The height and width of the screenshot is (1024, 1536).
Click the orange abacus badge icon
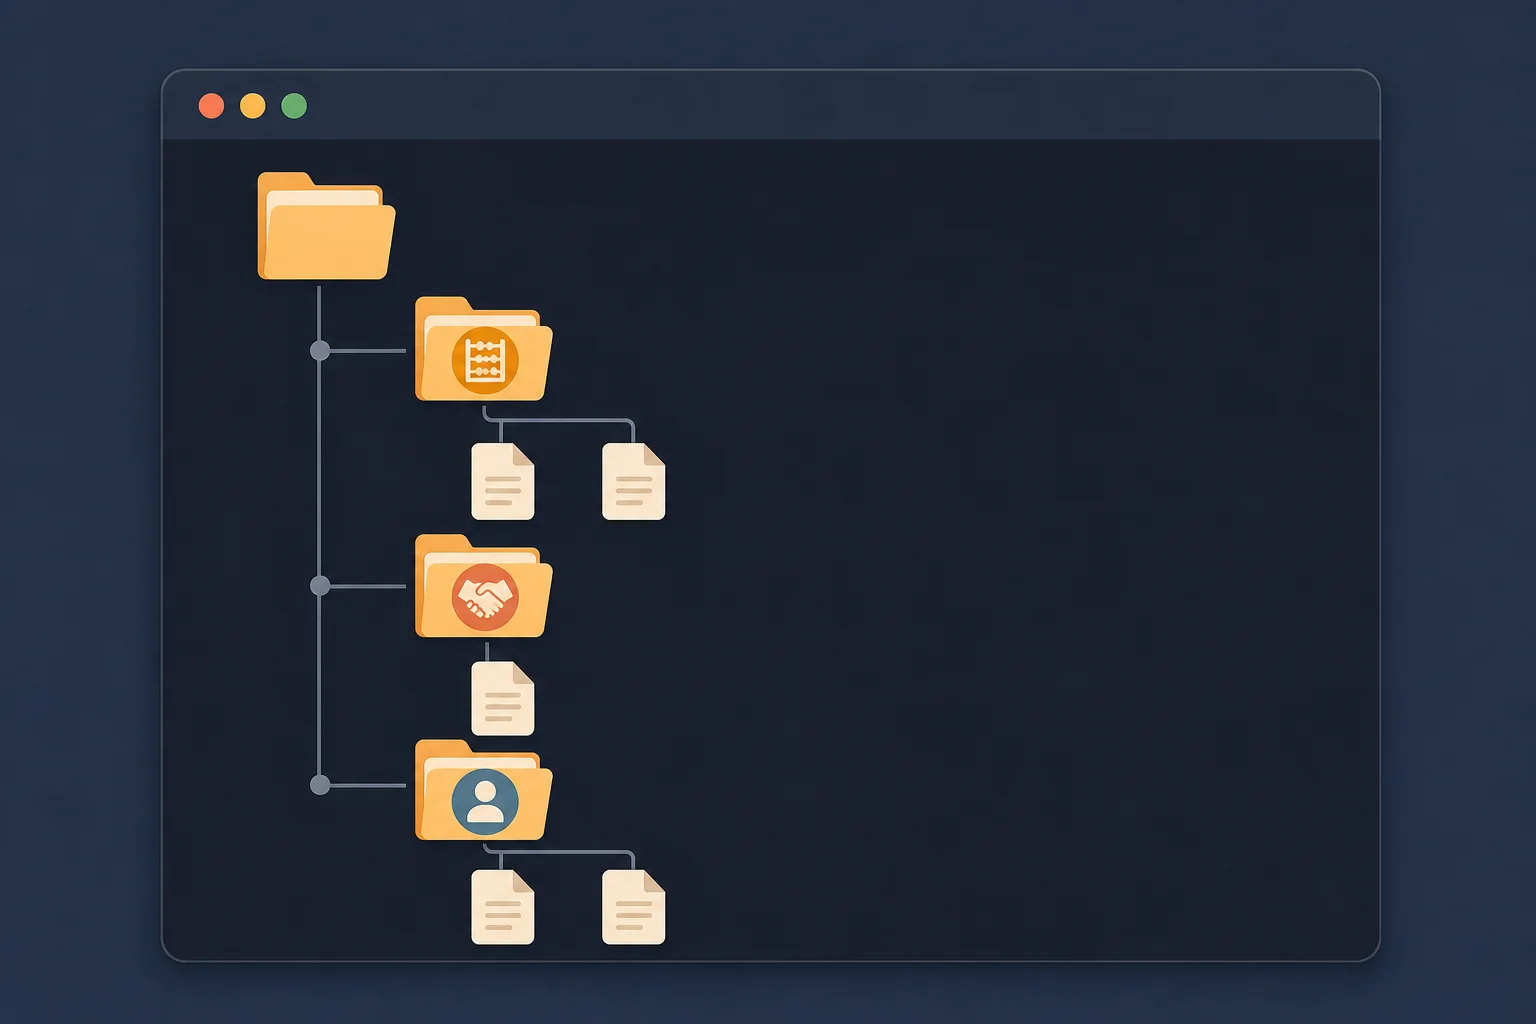click(485, 360)
